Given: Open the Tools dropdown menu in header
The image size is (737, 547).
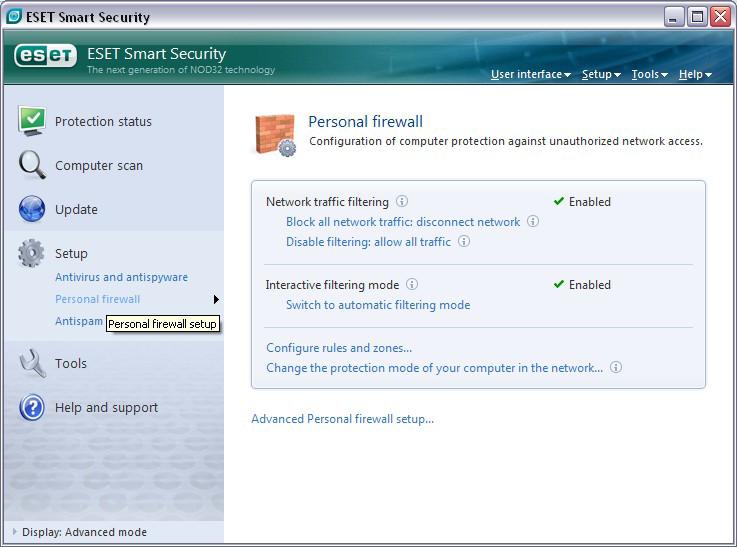Looking at the screenshot, I should click(x=650, y=74).
